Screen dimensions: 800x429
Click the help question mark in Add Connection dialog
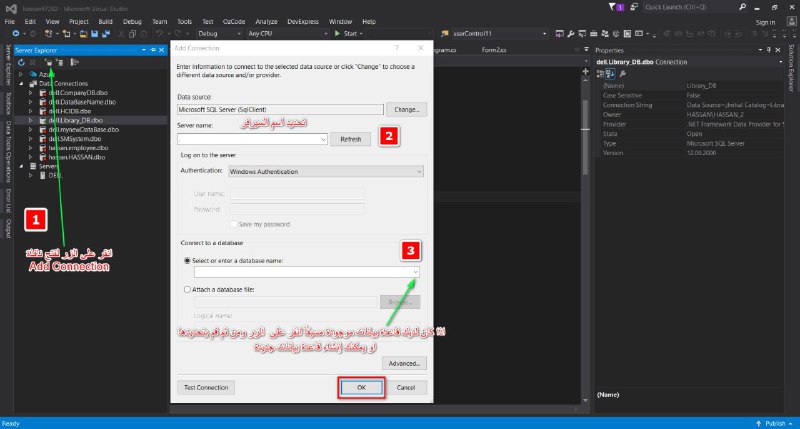(x=396, y=48)
